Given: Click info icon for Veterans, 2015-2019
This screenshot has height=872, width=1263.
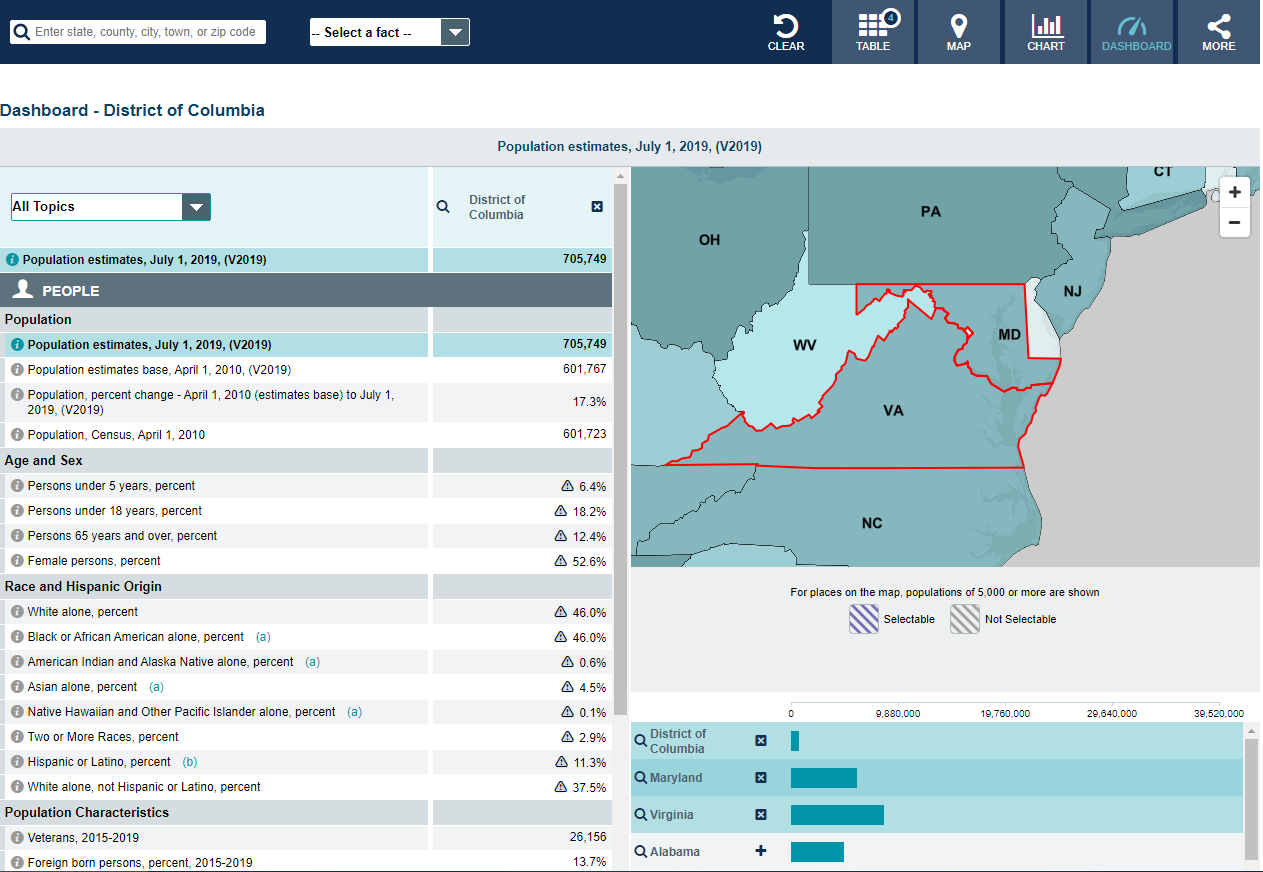Looking at the screenshot, I should 17,838.
